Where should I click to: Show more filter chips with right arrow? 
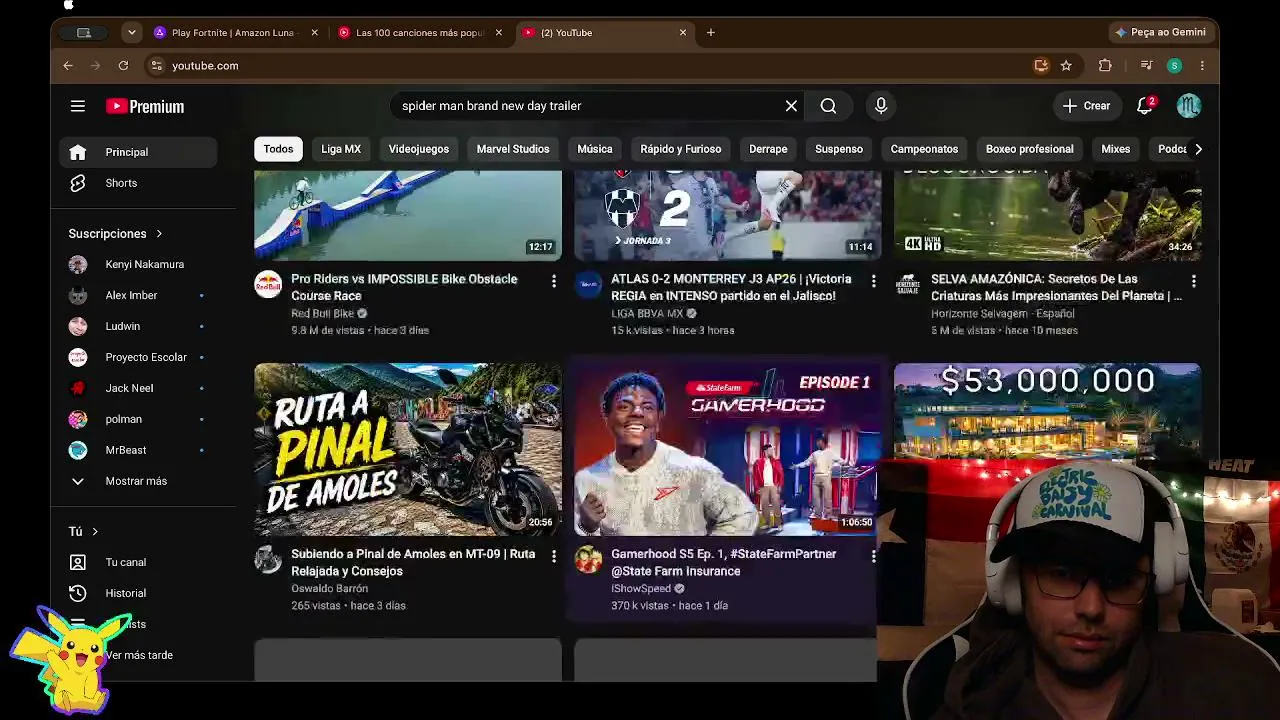[1198, 149]
